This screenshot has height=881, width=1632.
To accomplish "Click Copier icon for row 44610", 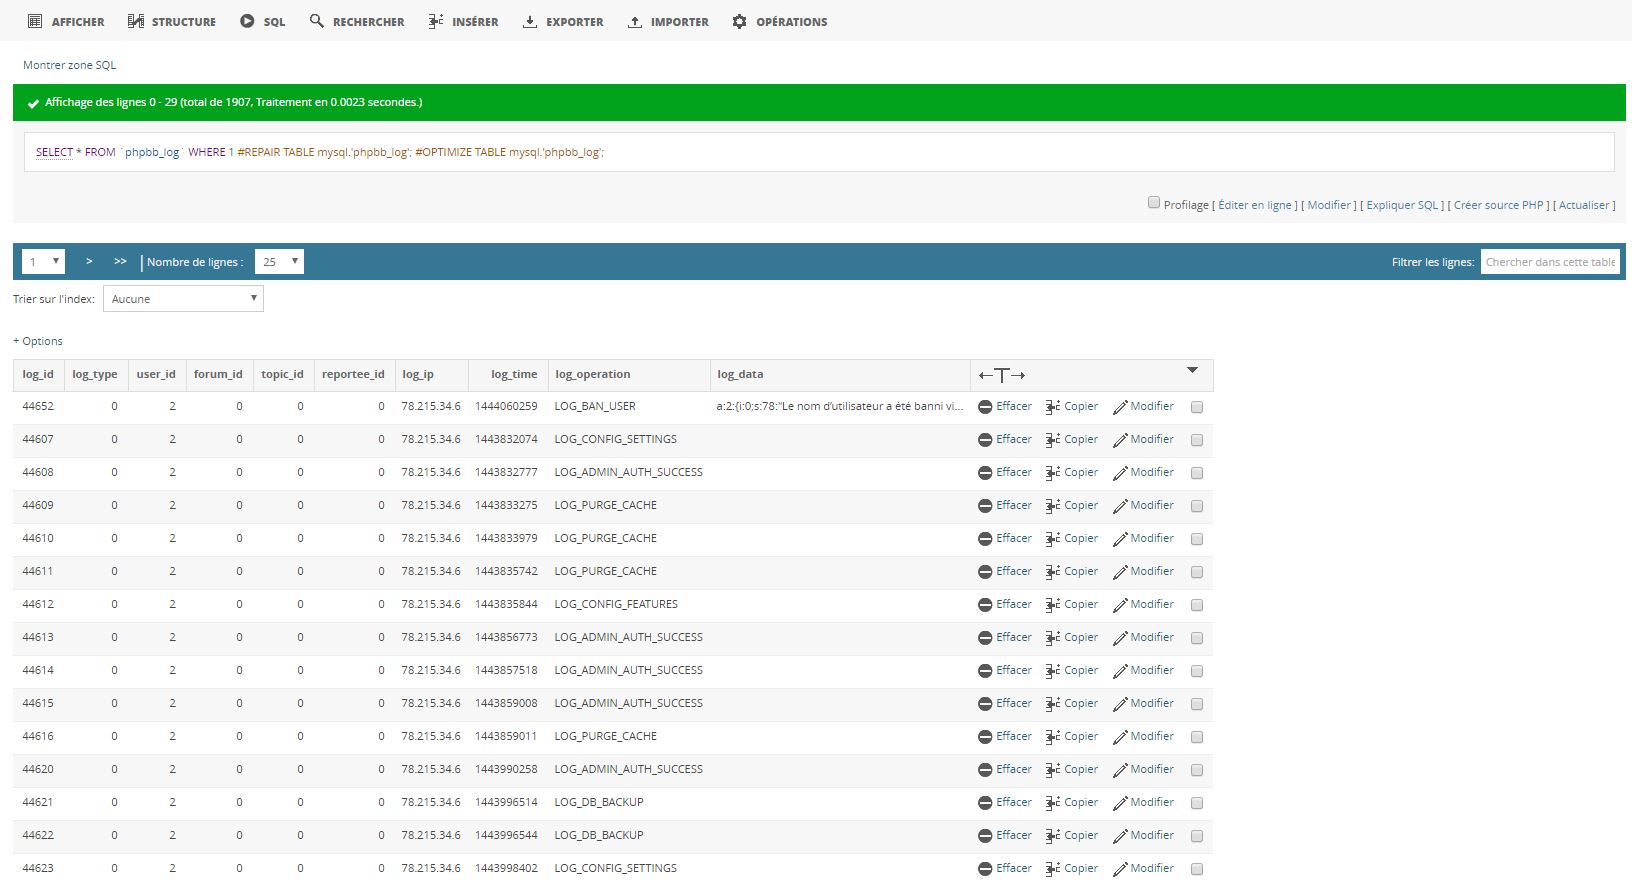I will 1052,539.
